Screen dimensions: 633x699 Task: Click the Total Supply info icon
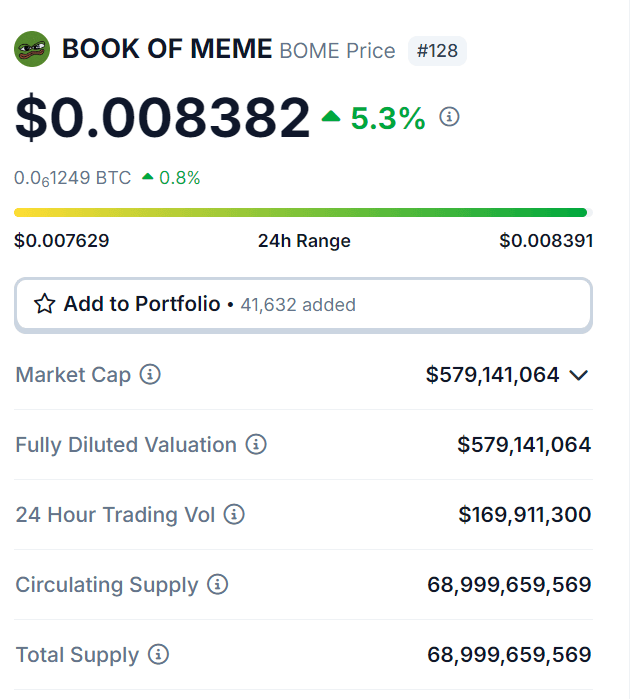(158, 655)
